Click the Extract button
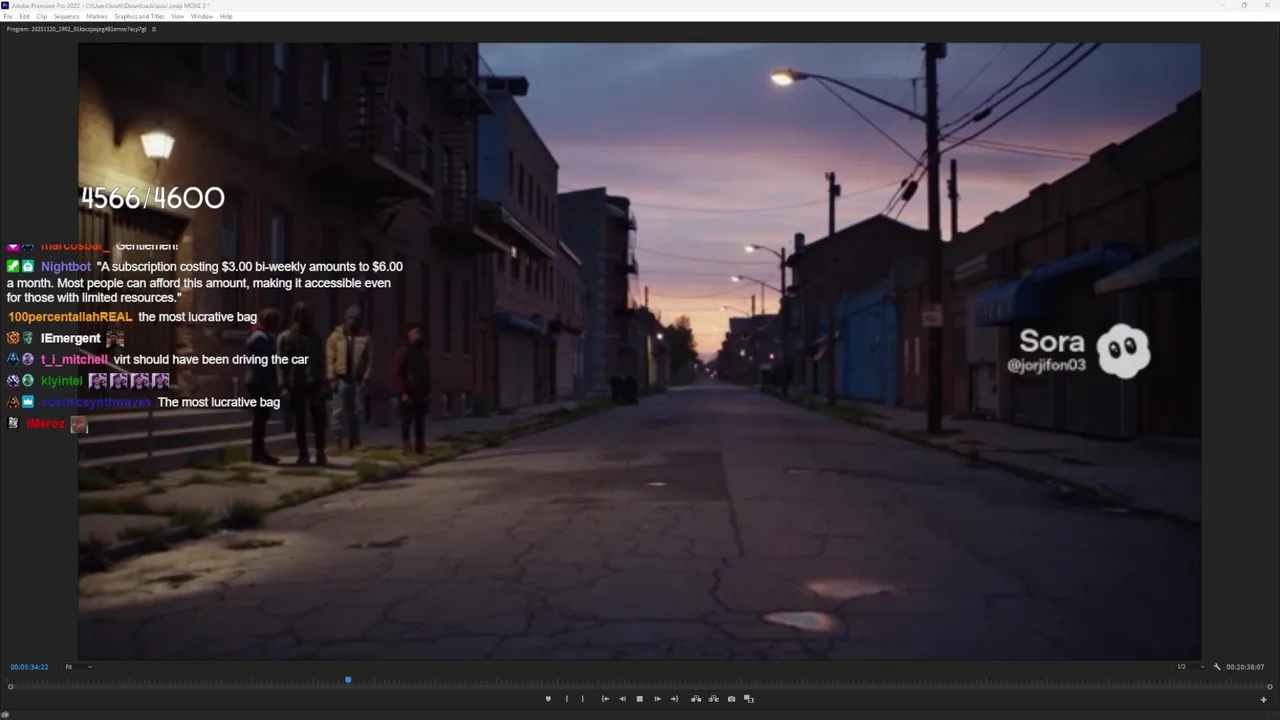Screen dimensions: 1280x720 (x=713, y=699)
